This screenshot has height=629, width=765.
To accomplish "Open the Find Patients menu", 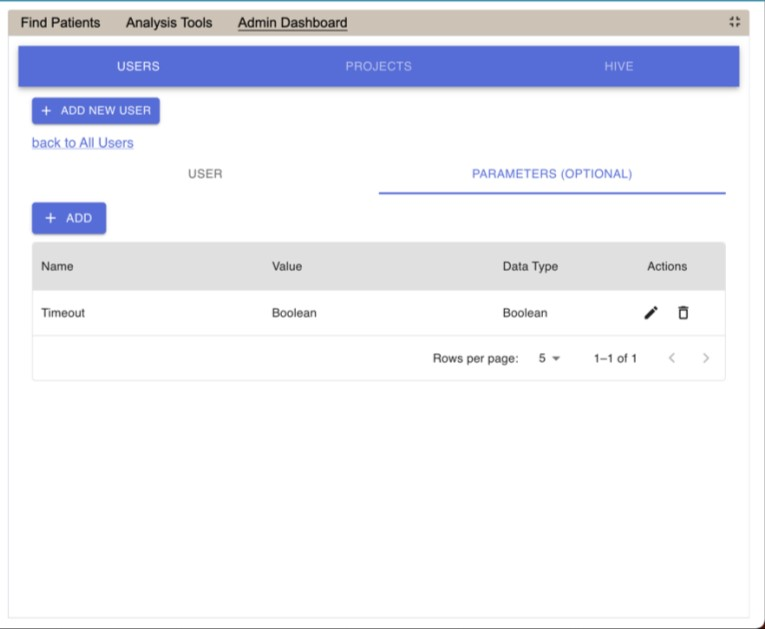I will (x=61, y=22).
